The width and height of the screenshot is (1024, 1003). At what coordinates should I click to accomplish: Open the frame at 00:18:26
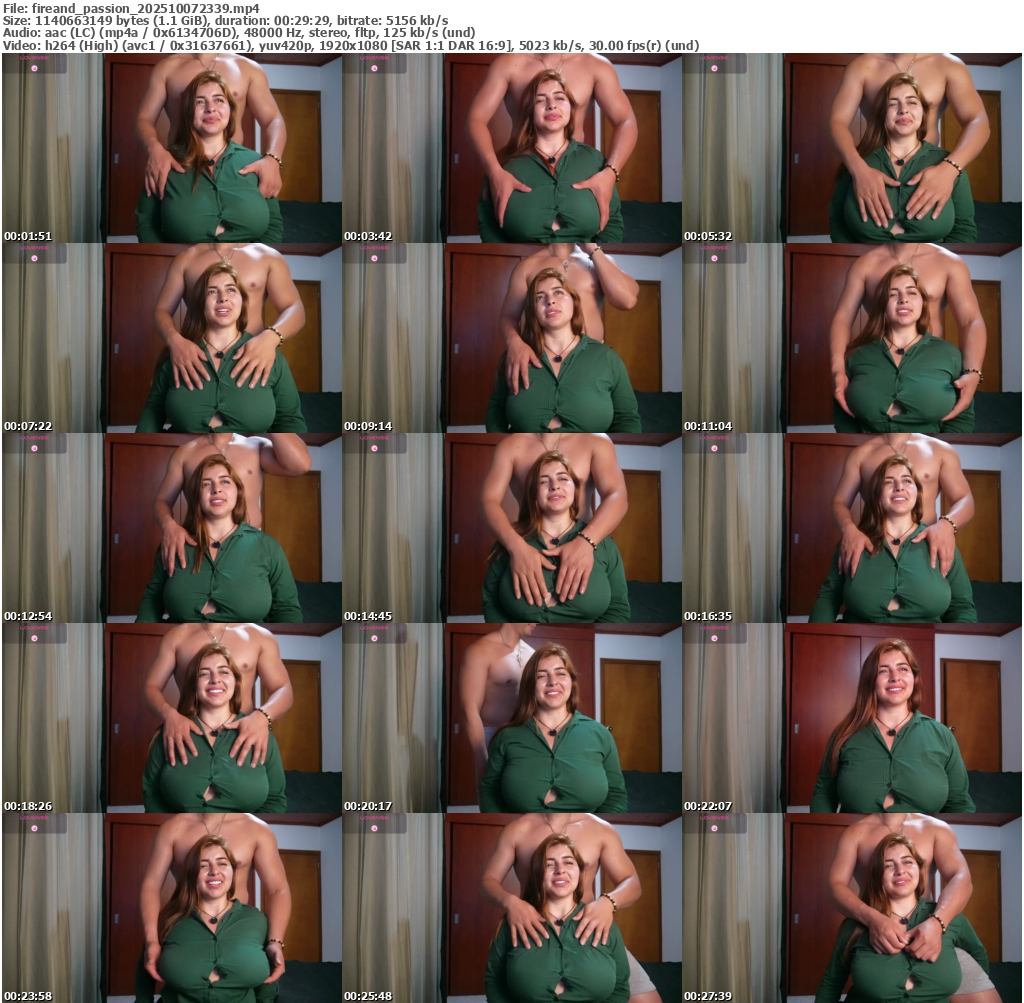[172, 718]
